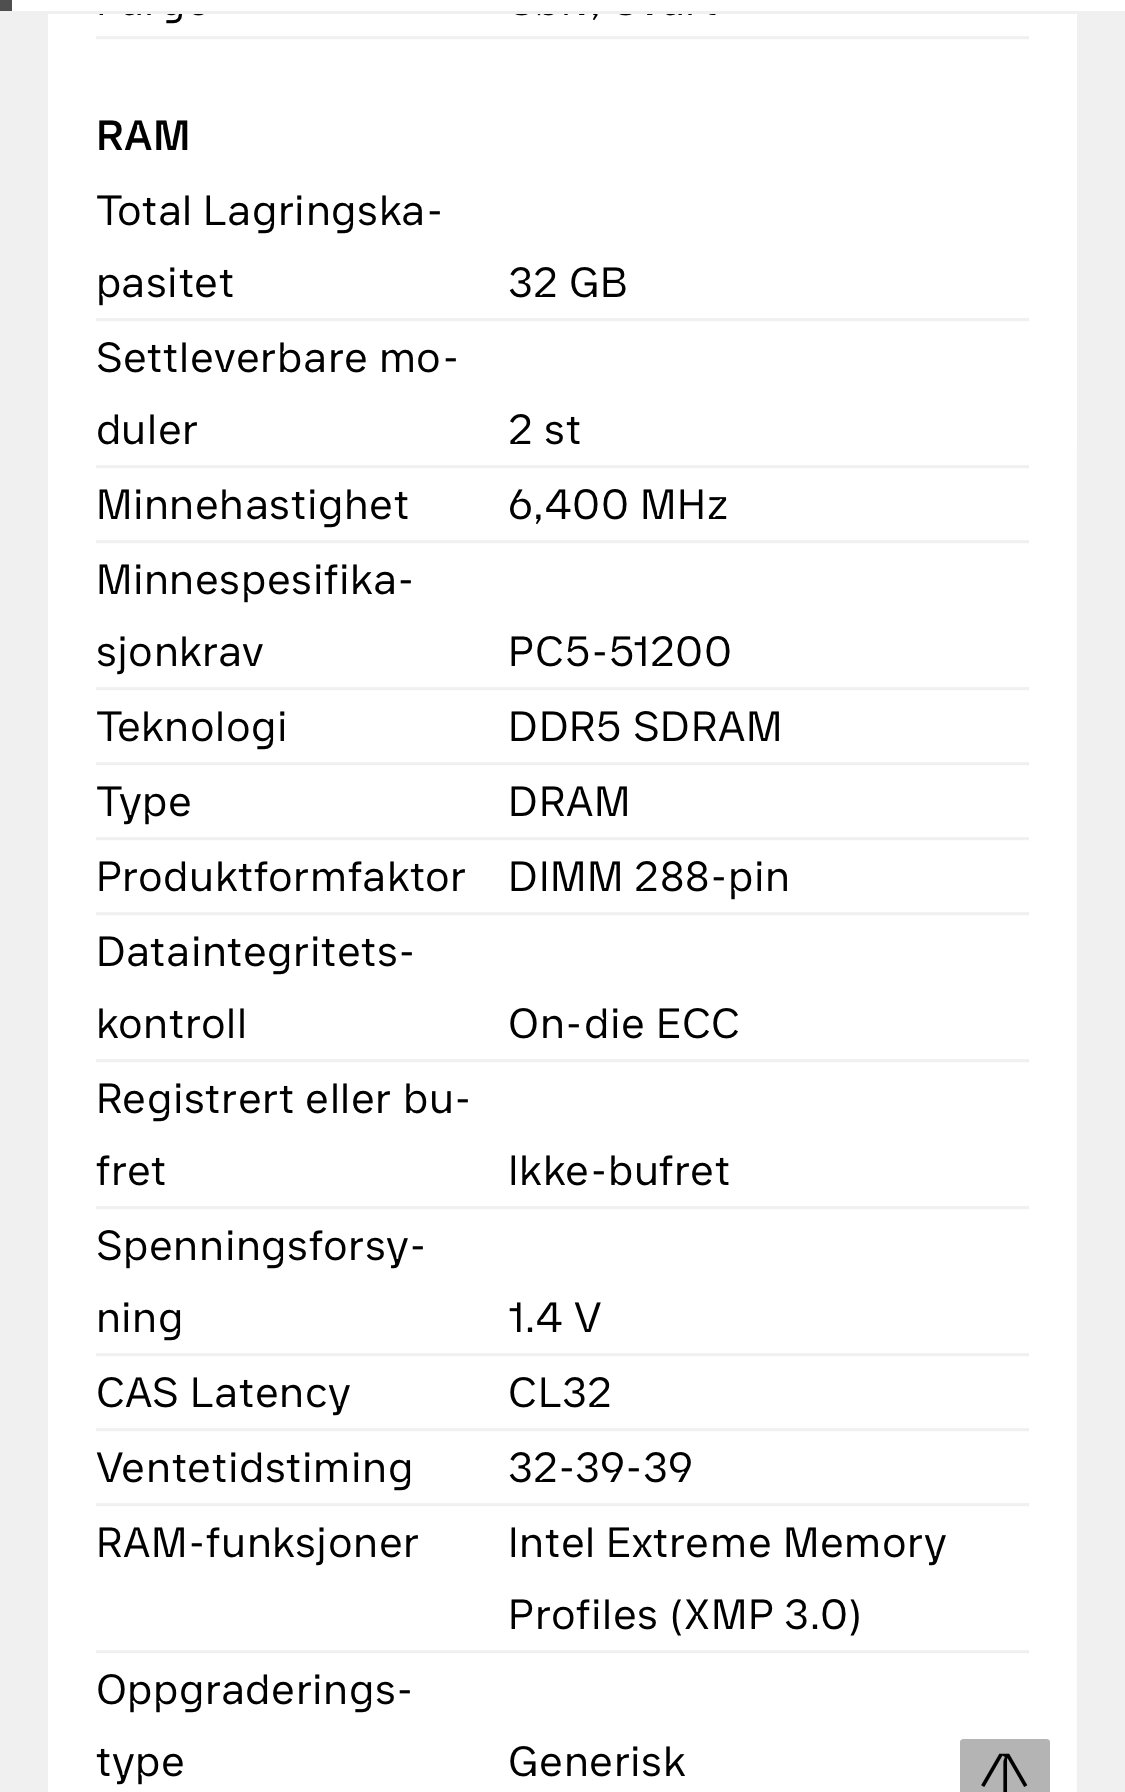This screenshot has height=1792, width=1125.
Task: Select the Ikke-bufret value
Action: (619, 1171)
